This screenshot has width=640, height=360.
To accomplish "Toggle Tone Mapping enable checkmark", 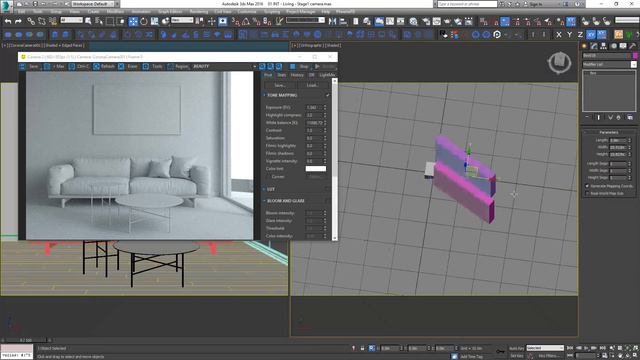I will tap(327, 95).
